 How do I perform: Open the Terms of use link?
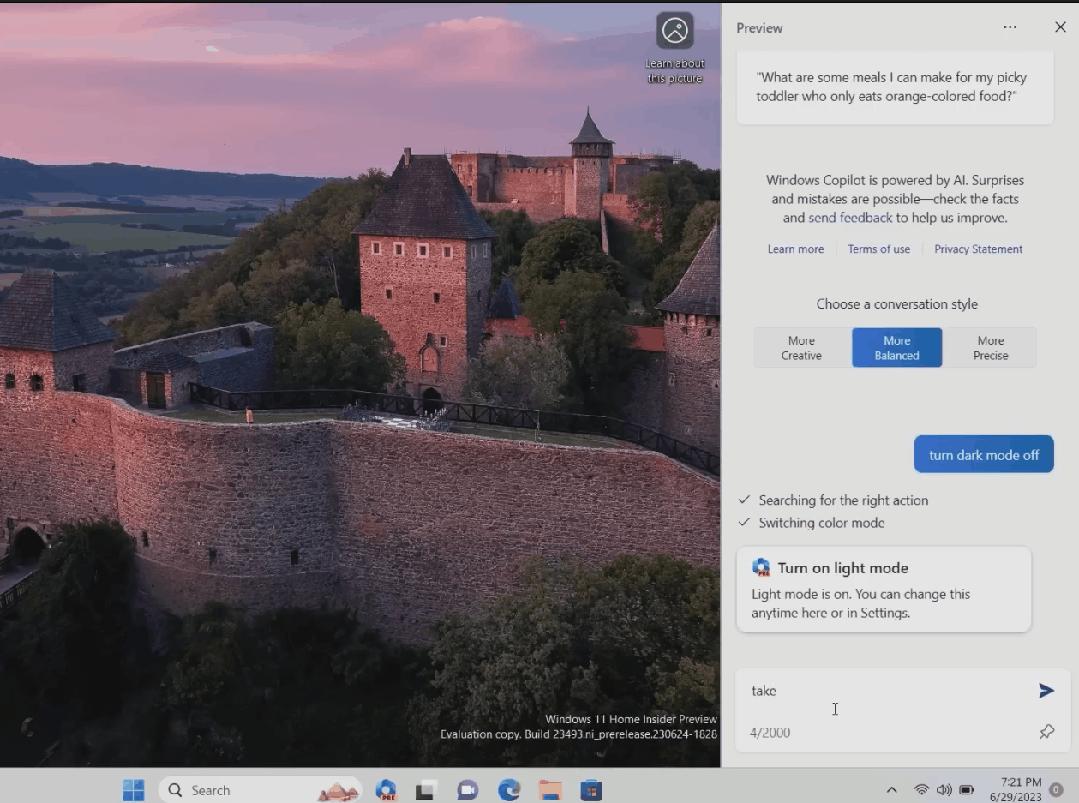[x=878, y=249]
